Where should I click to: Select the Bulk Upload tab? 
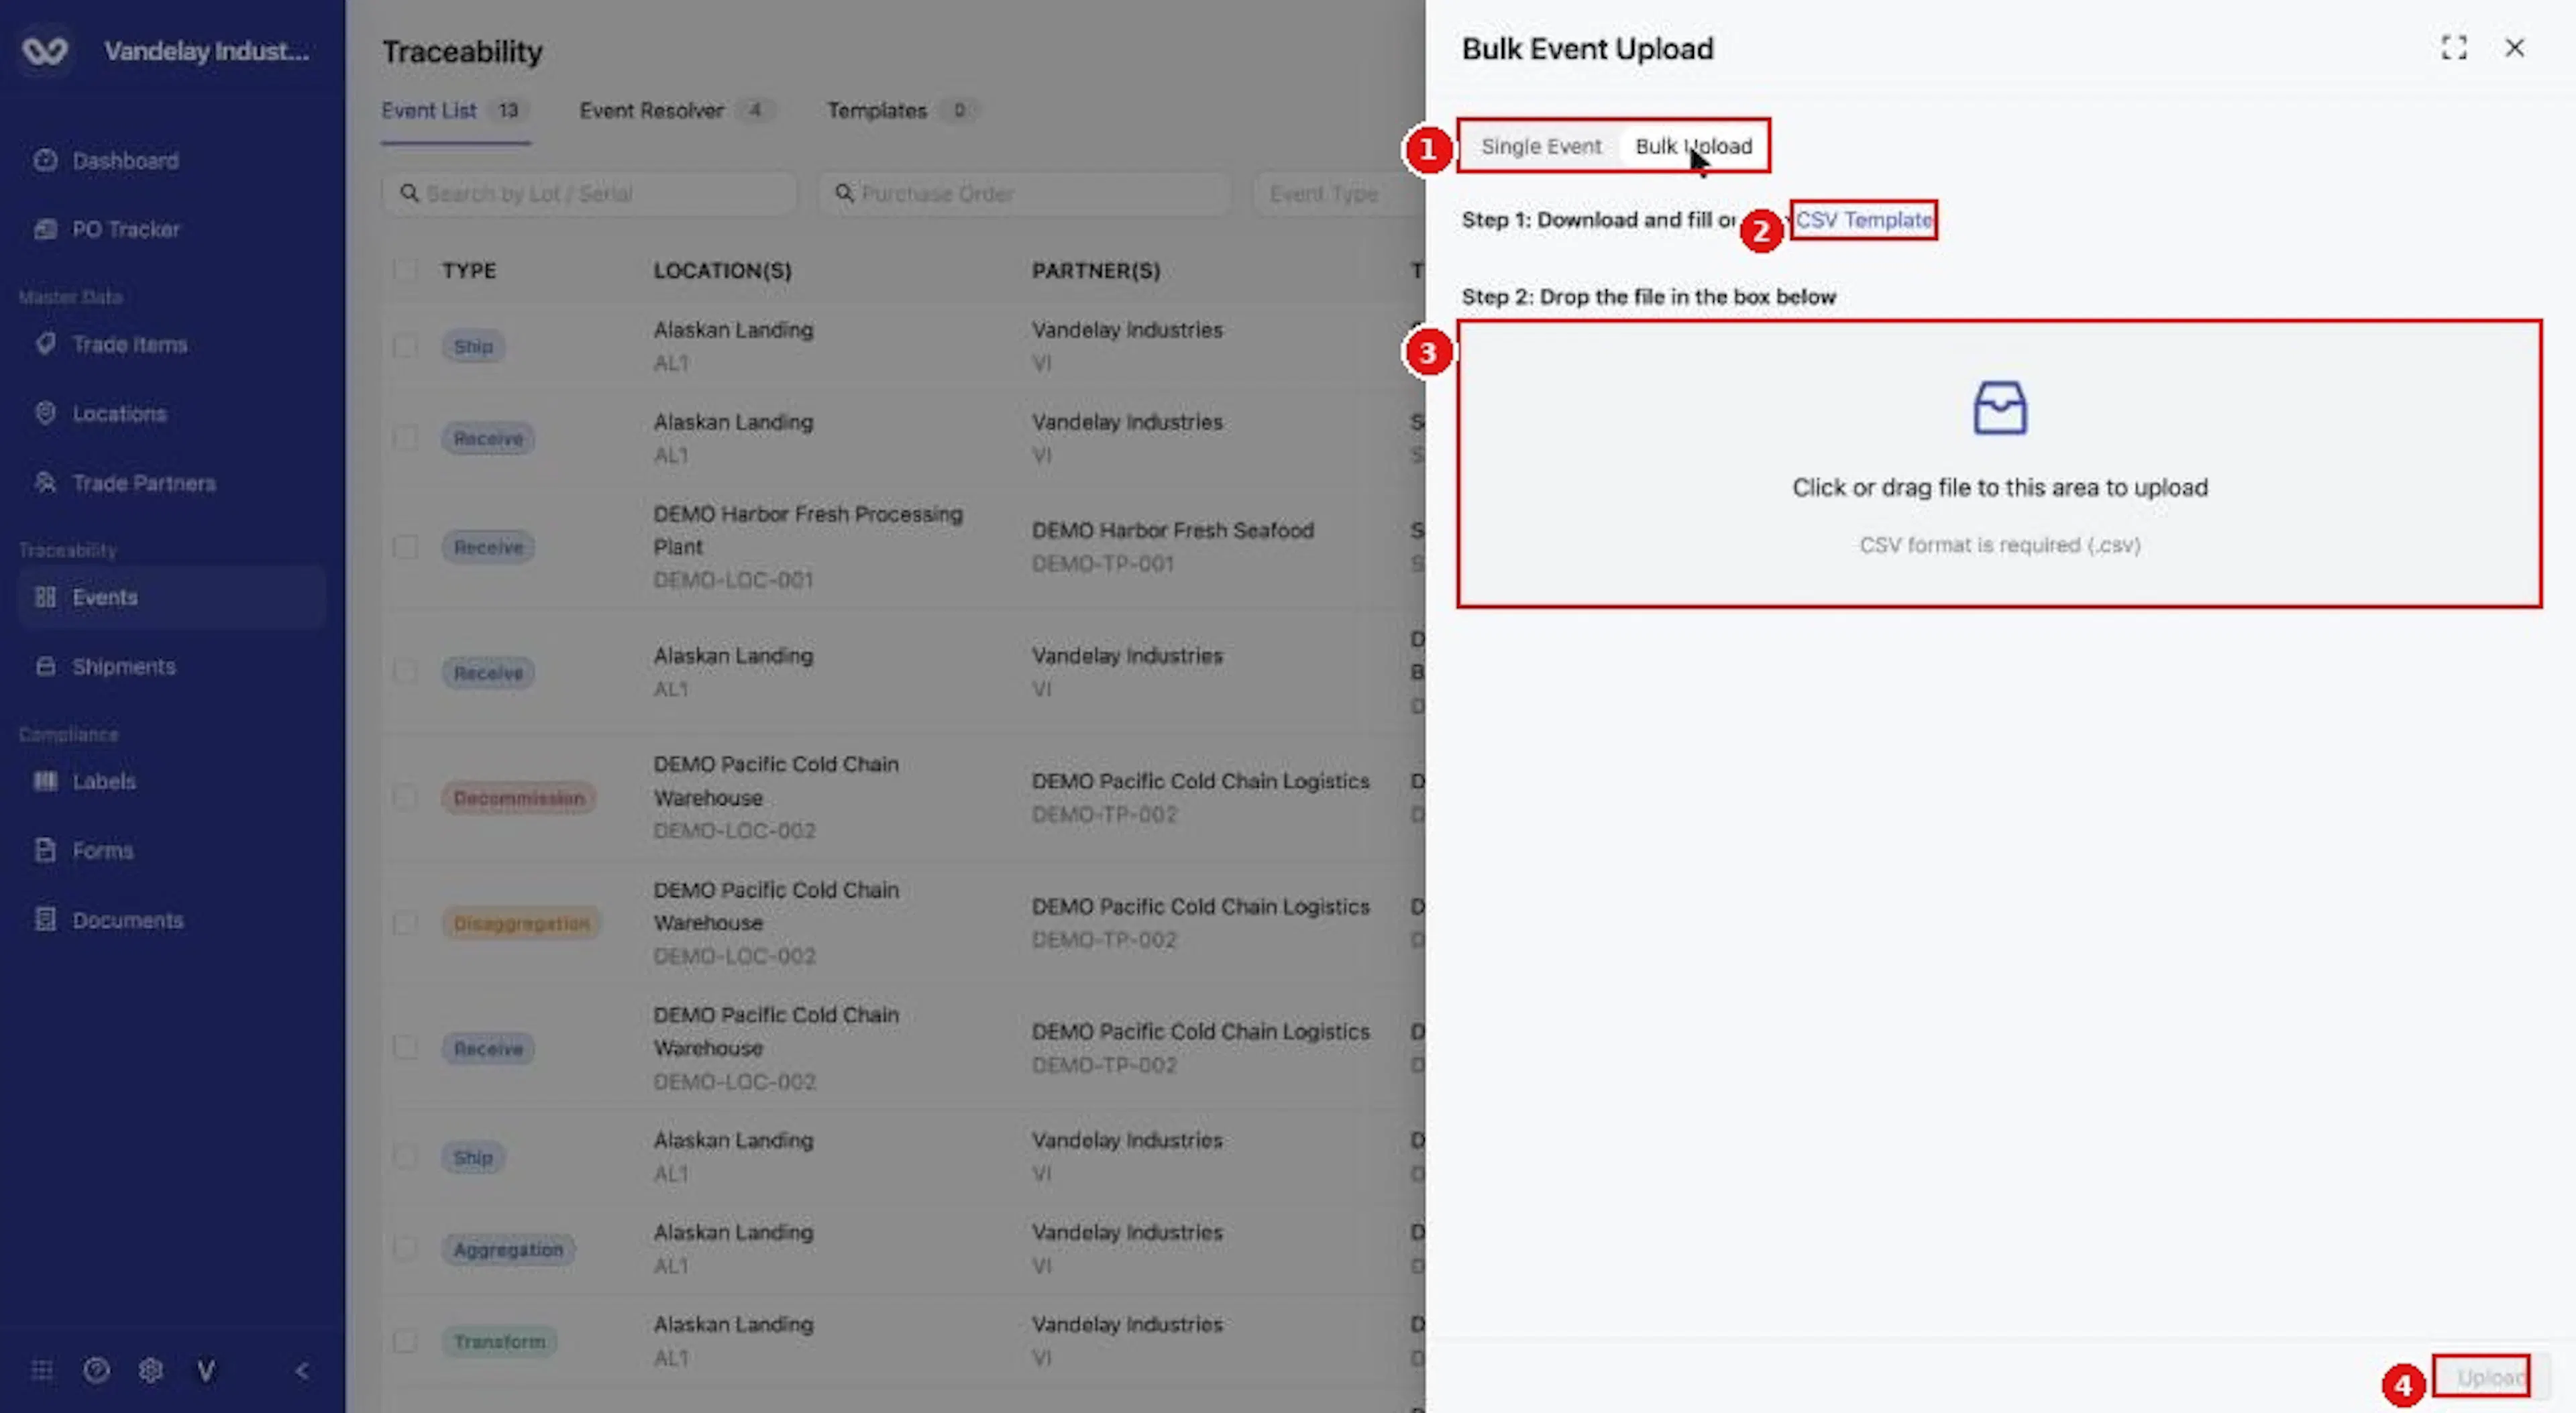(x=1693, y=147)
